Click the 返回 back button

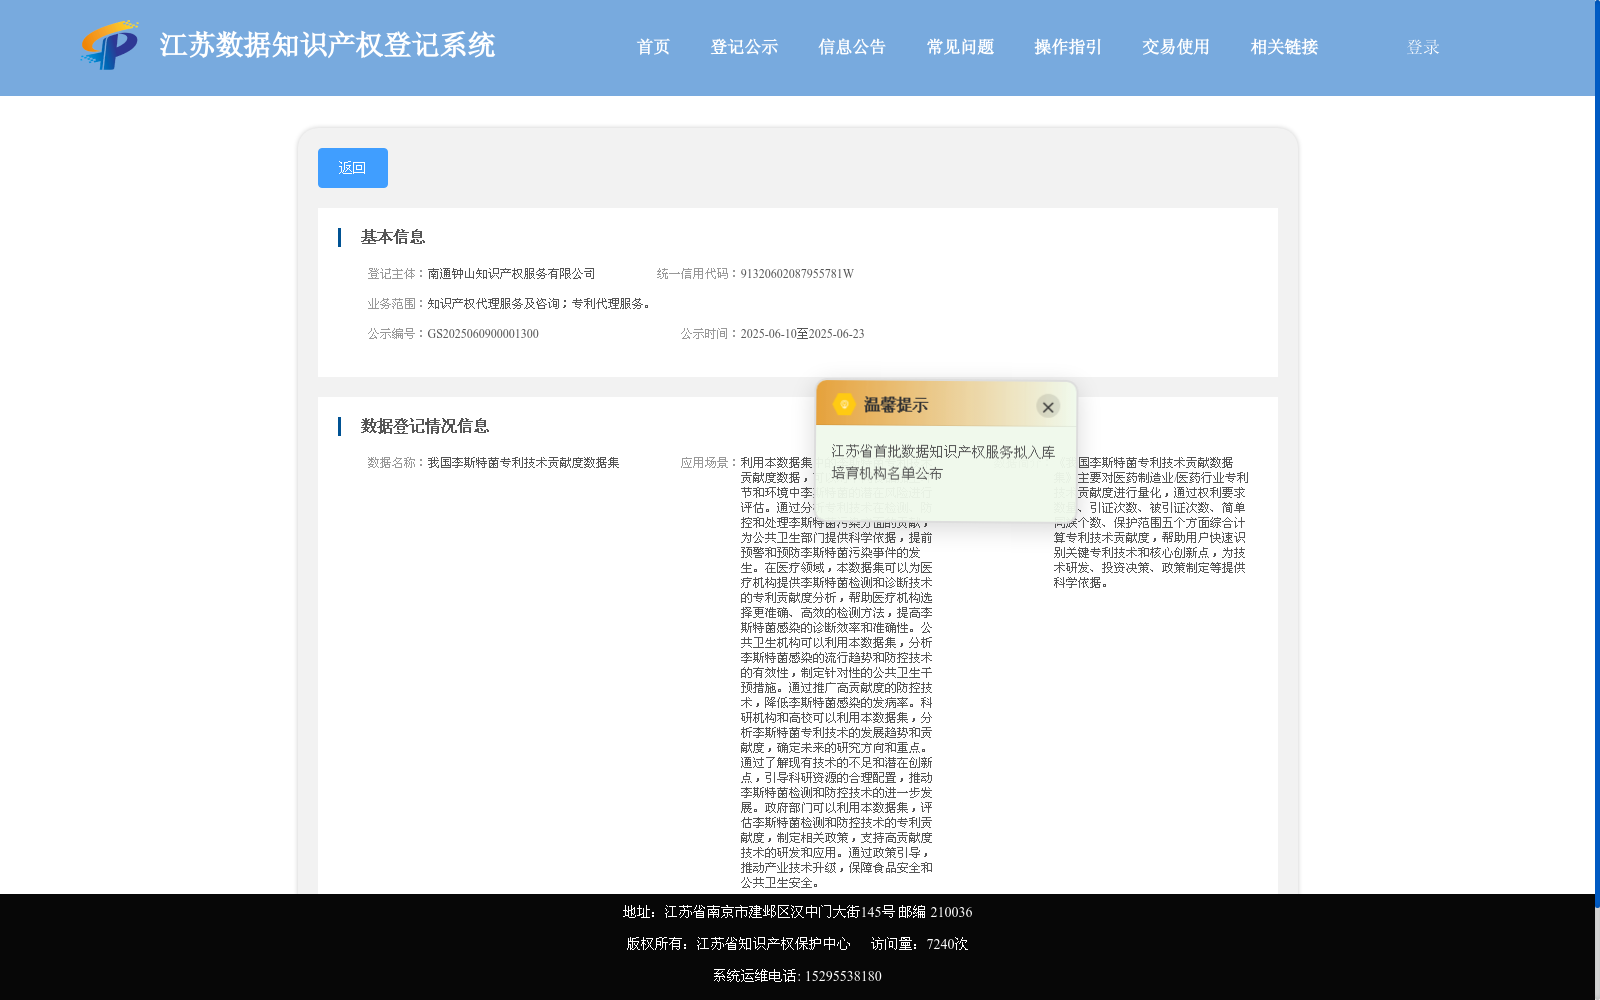pos(352,168)
